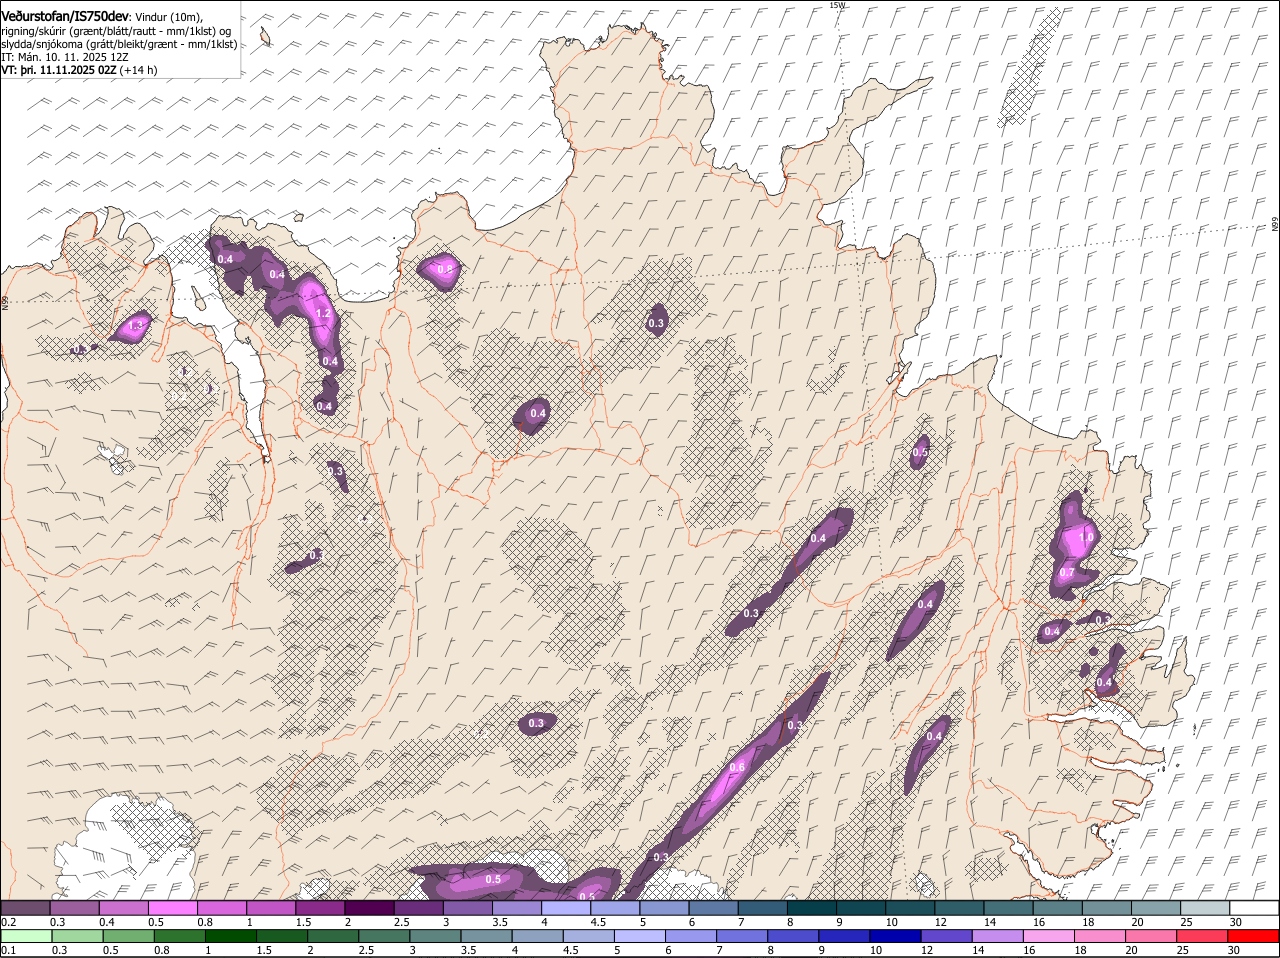The image size is (1280, 958).
Task: Click the 12 label of the lower colour scale
Action: (927, 950)
